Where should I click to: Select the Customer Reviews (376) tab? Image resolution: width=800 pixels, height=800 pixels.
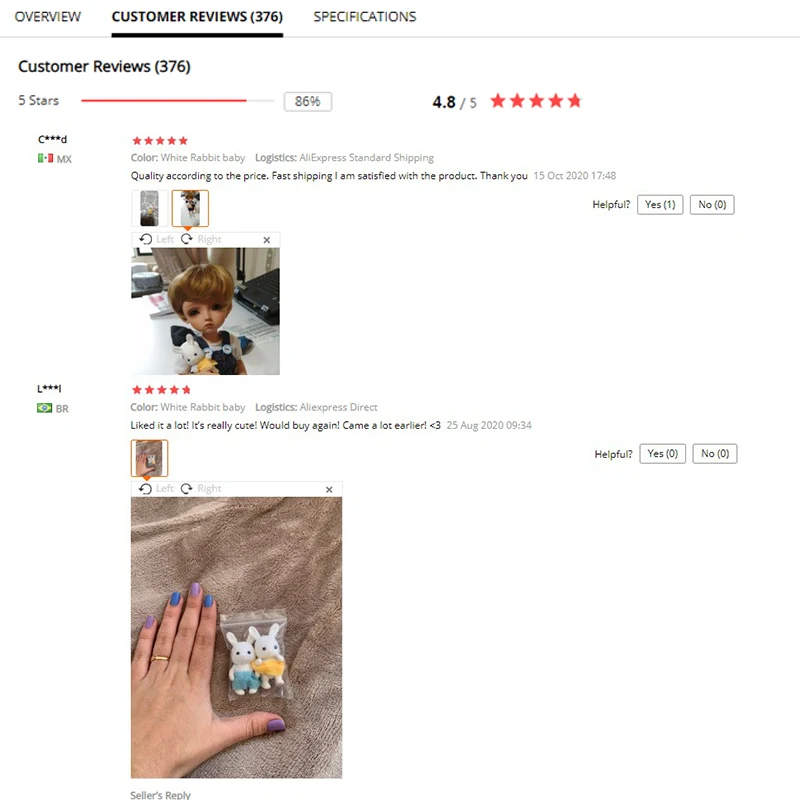point(197,17)
